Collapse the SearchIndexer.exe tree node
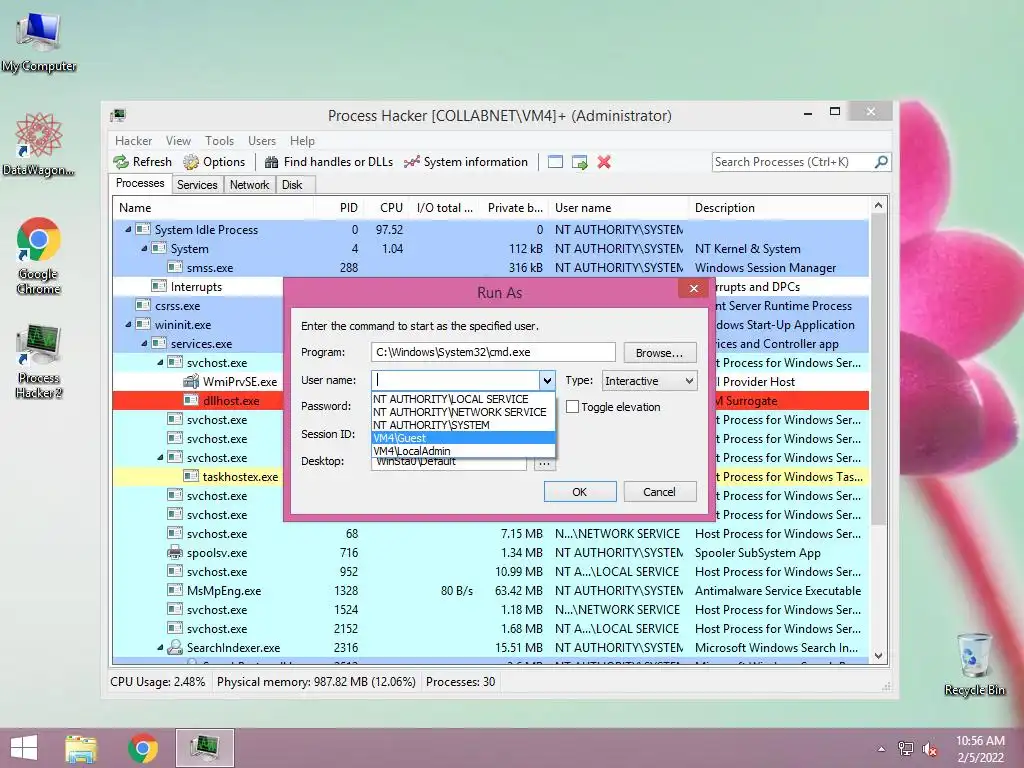This screenshot has width=1024, height=768. tap(161, 647)
